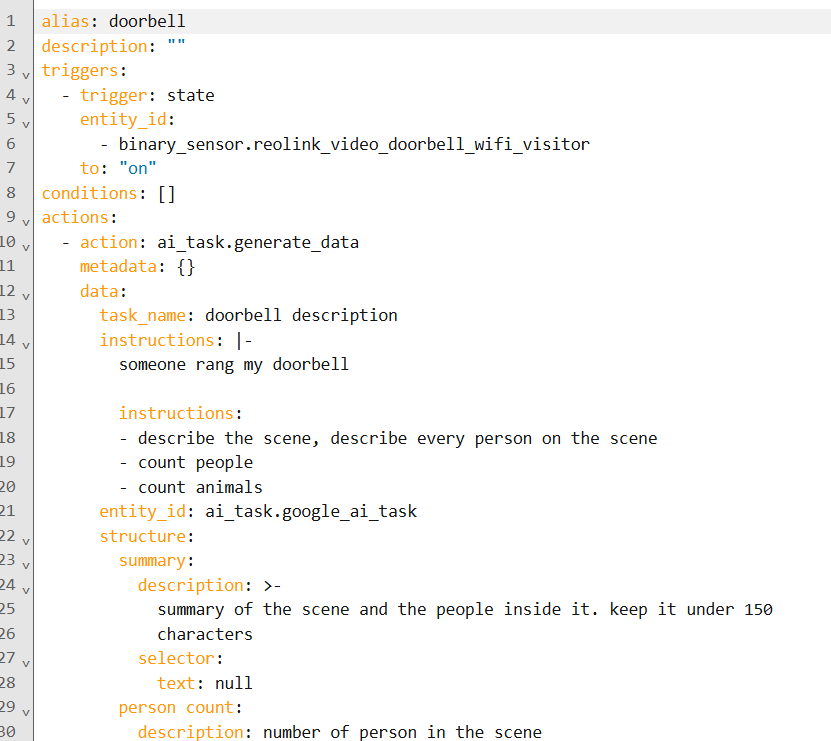Image resolution: width=831 pixels, height=741 pixels.
Task: Click the text someone rang my doorbell
Action: [x=234, y=365]
